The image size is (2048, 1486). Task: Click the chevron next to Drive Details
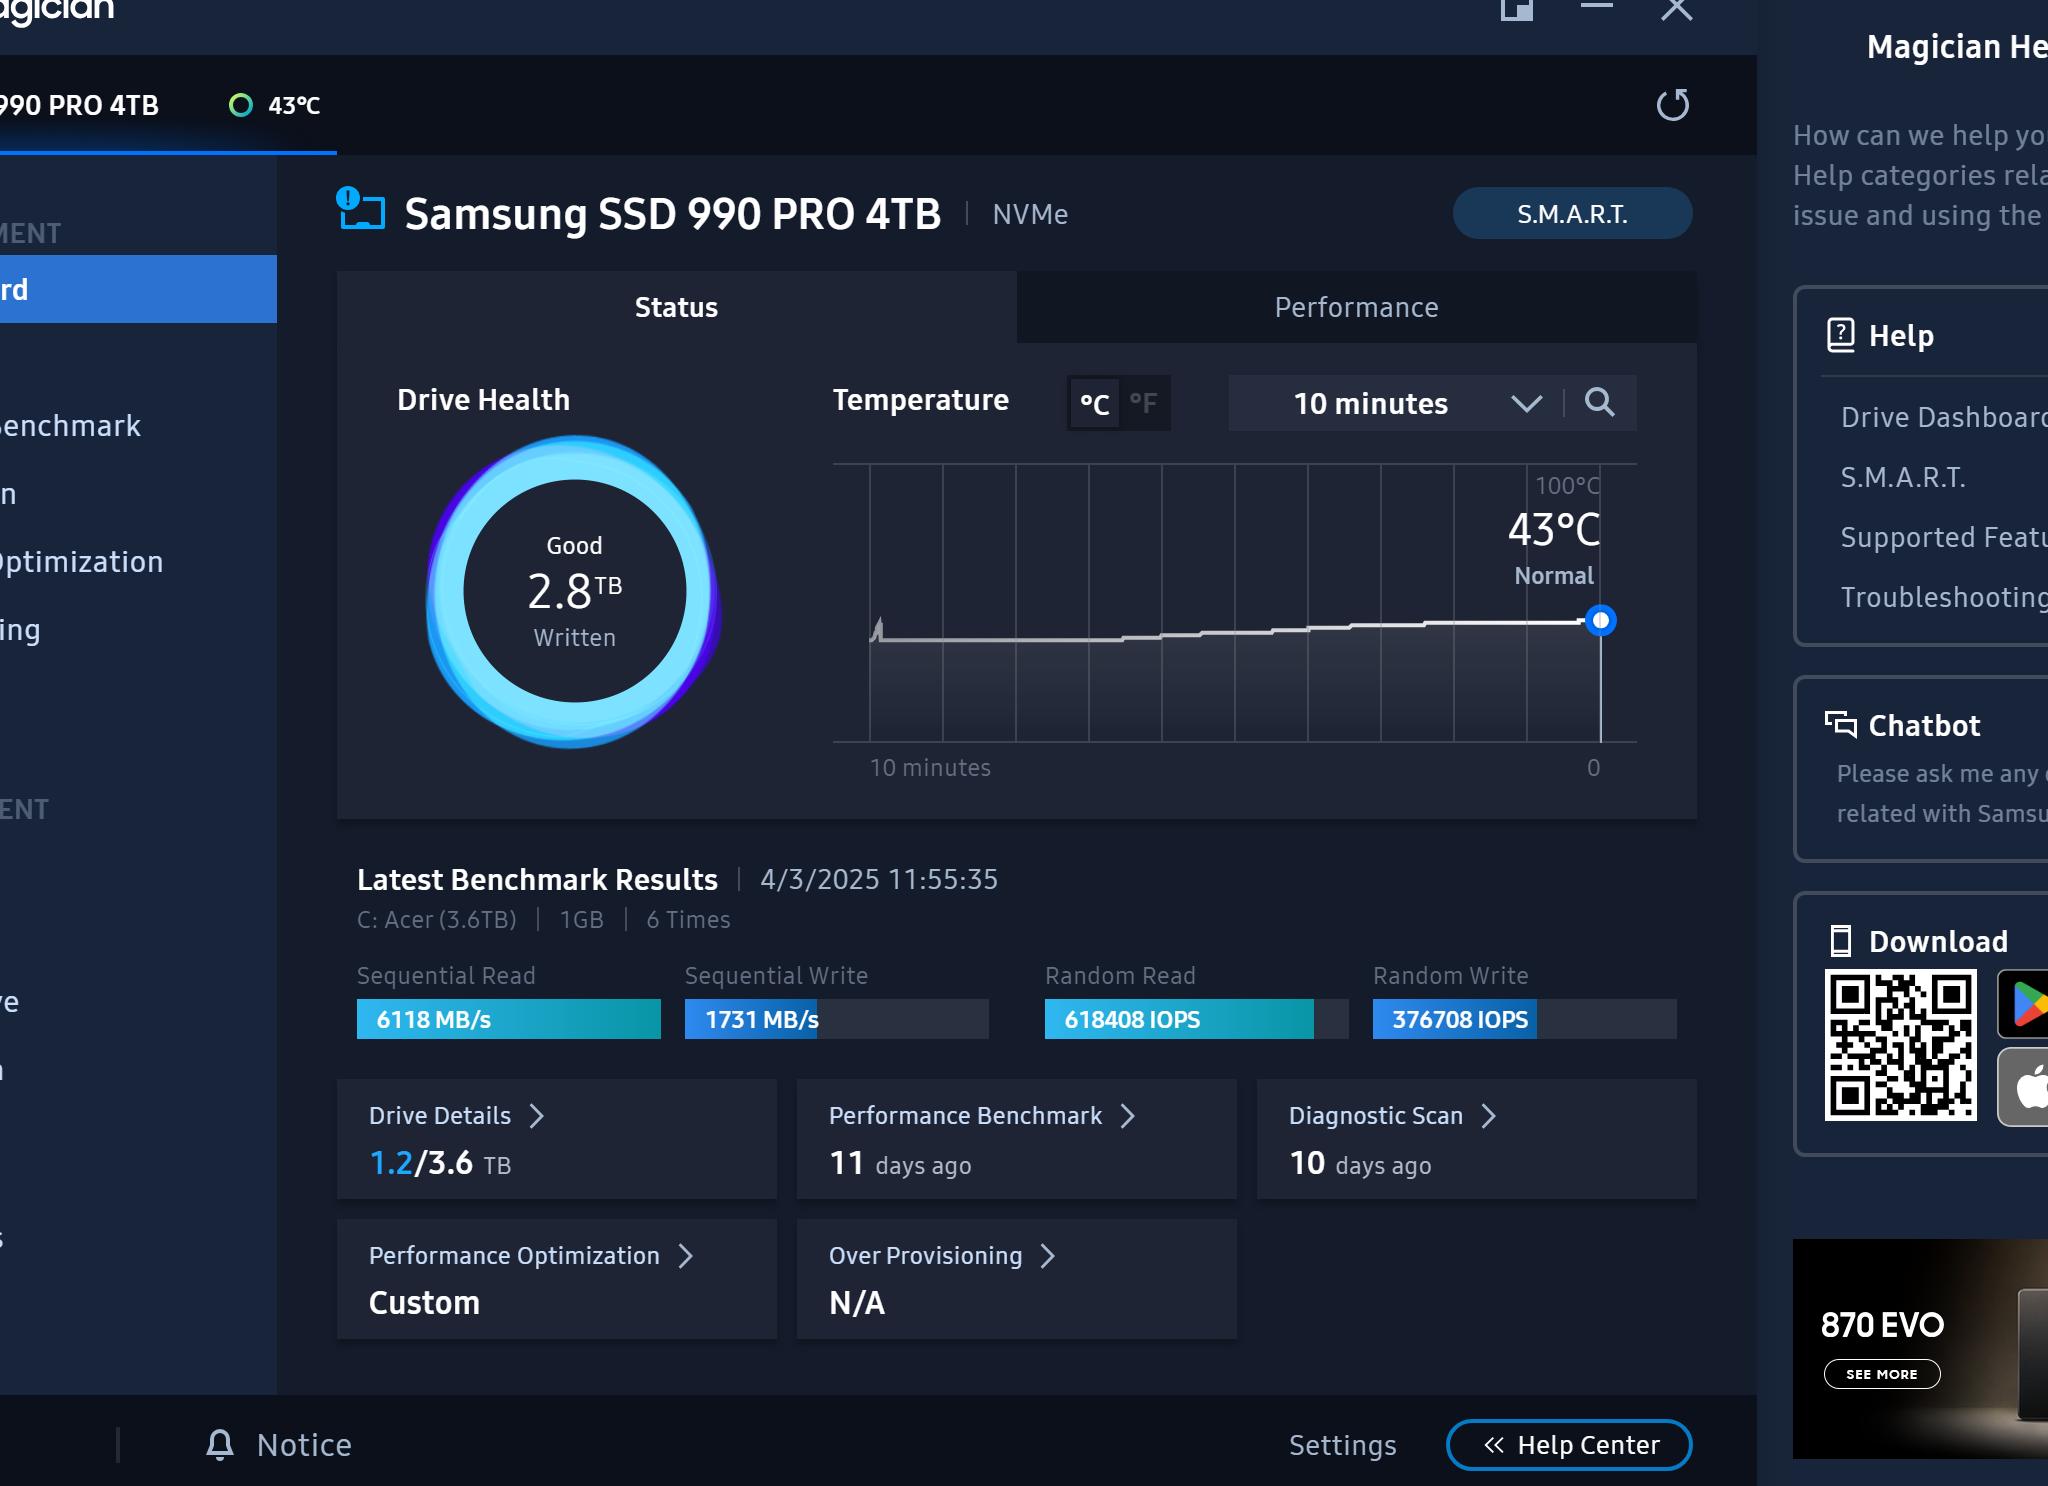(x=536, y=1116)
